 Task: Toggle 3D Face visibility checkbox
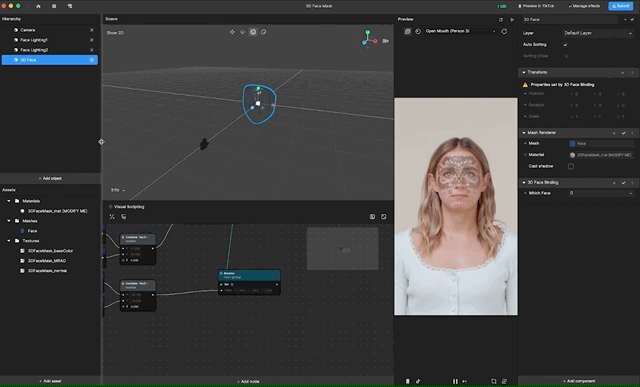pos(91,60)
